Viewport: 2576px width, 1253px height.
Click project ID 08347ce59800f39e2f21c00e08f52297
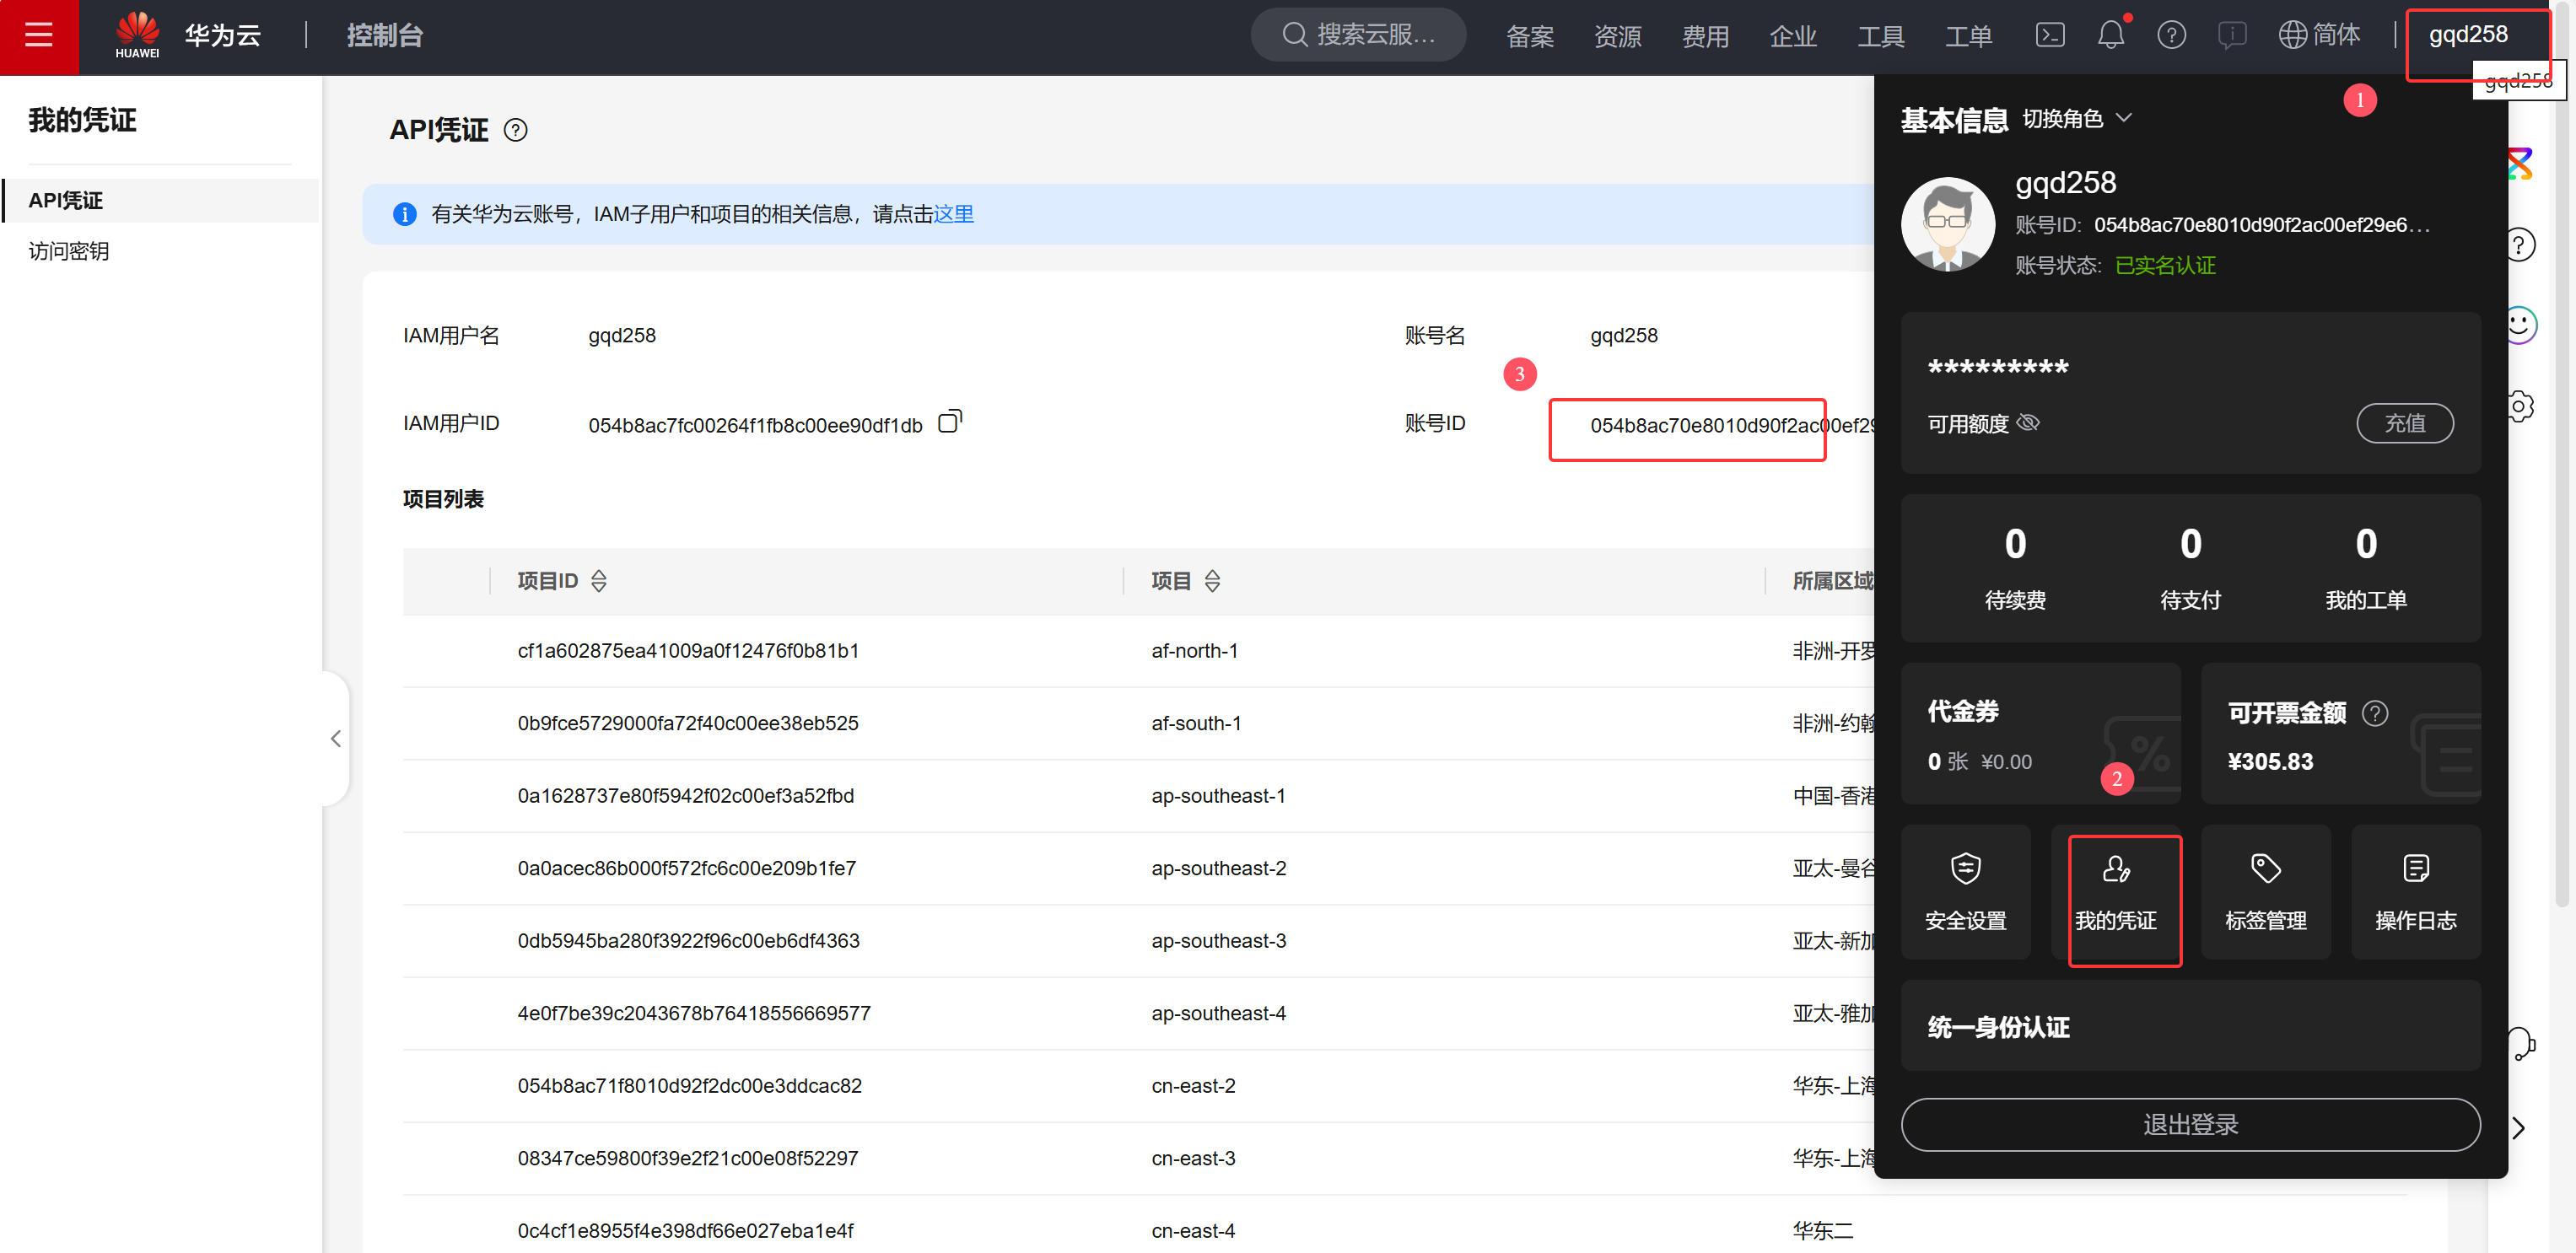point(687,1159)
